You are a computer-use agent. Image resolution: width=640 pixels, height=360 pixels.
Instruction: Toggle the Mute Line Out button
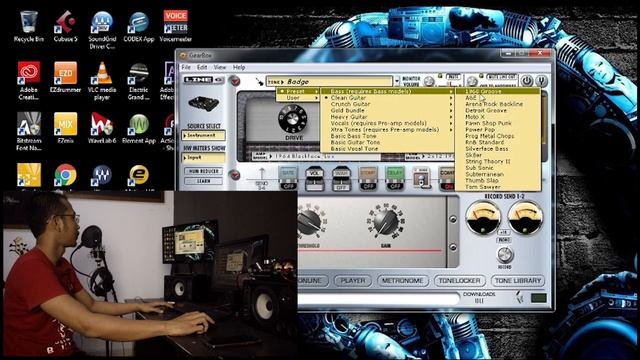coord(502,77)
